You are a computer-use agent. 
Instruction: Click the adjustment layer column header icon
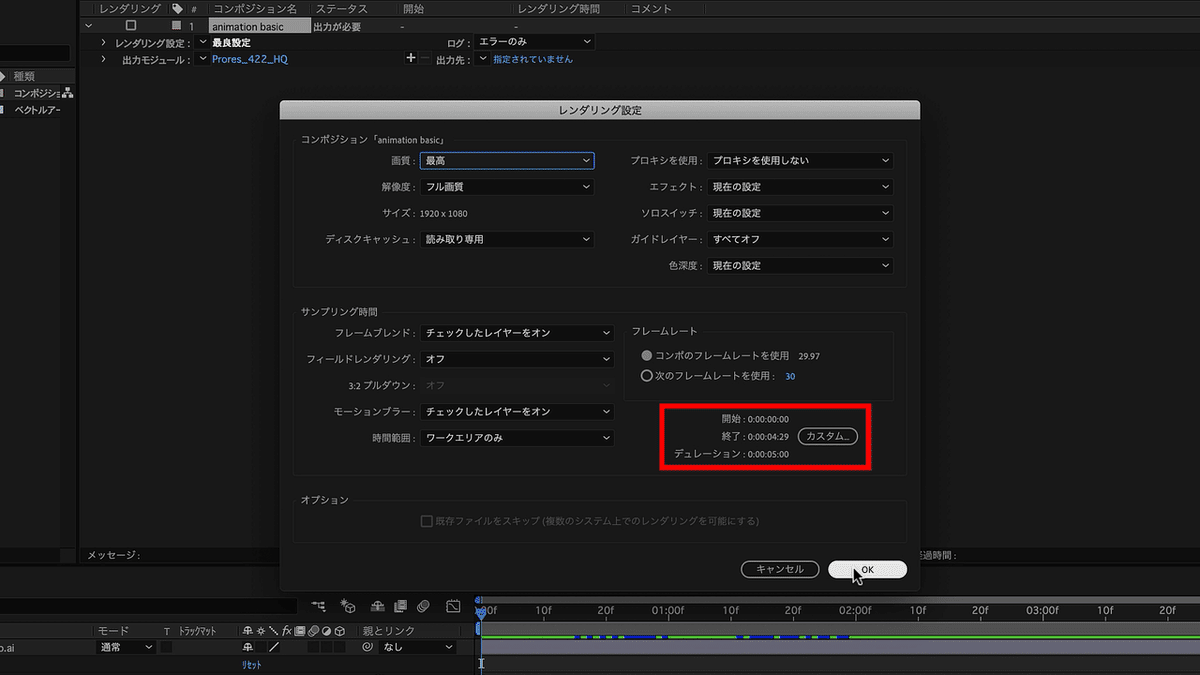326,631
